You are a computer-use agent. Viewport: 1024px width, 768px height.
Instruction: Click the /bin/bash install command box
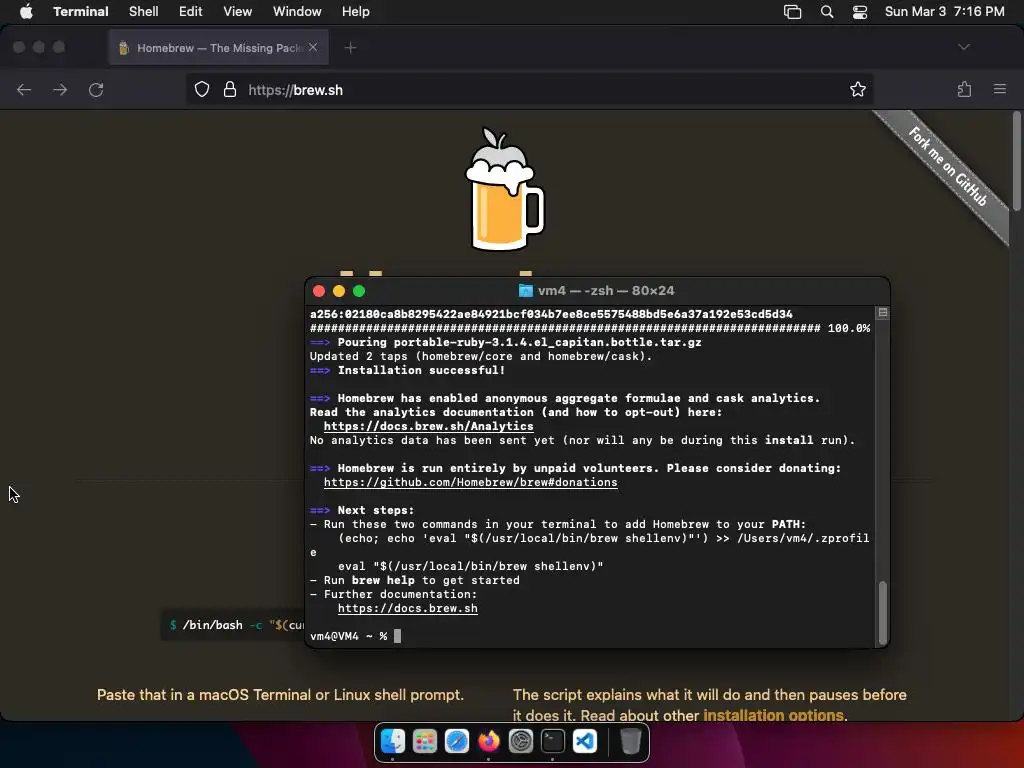232,625
